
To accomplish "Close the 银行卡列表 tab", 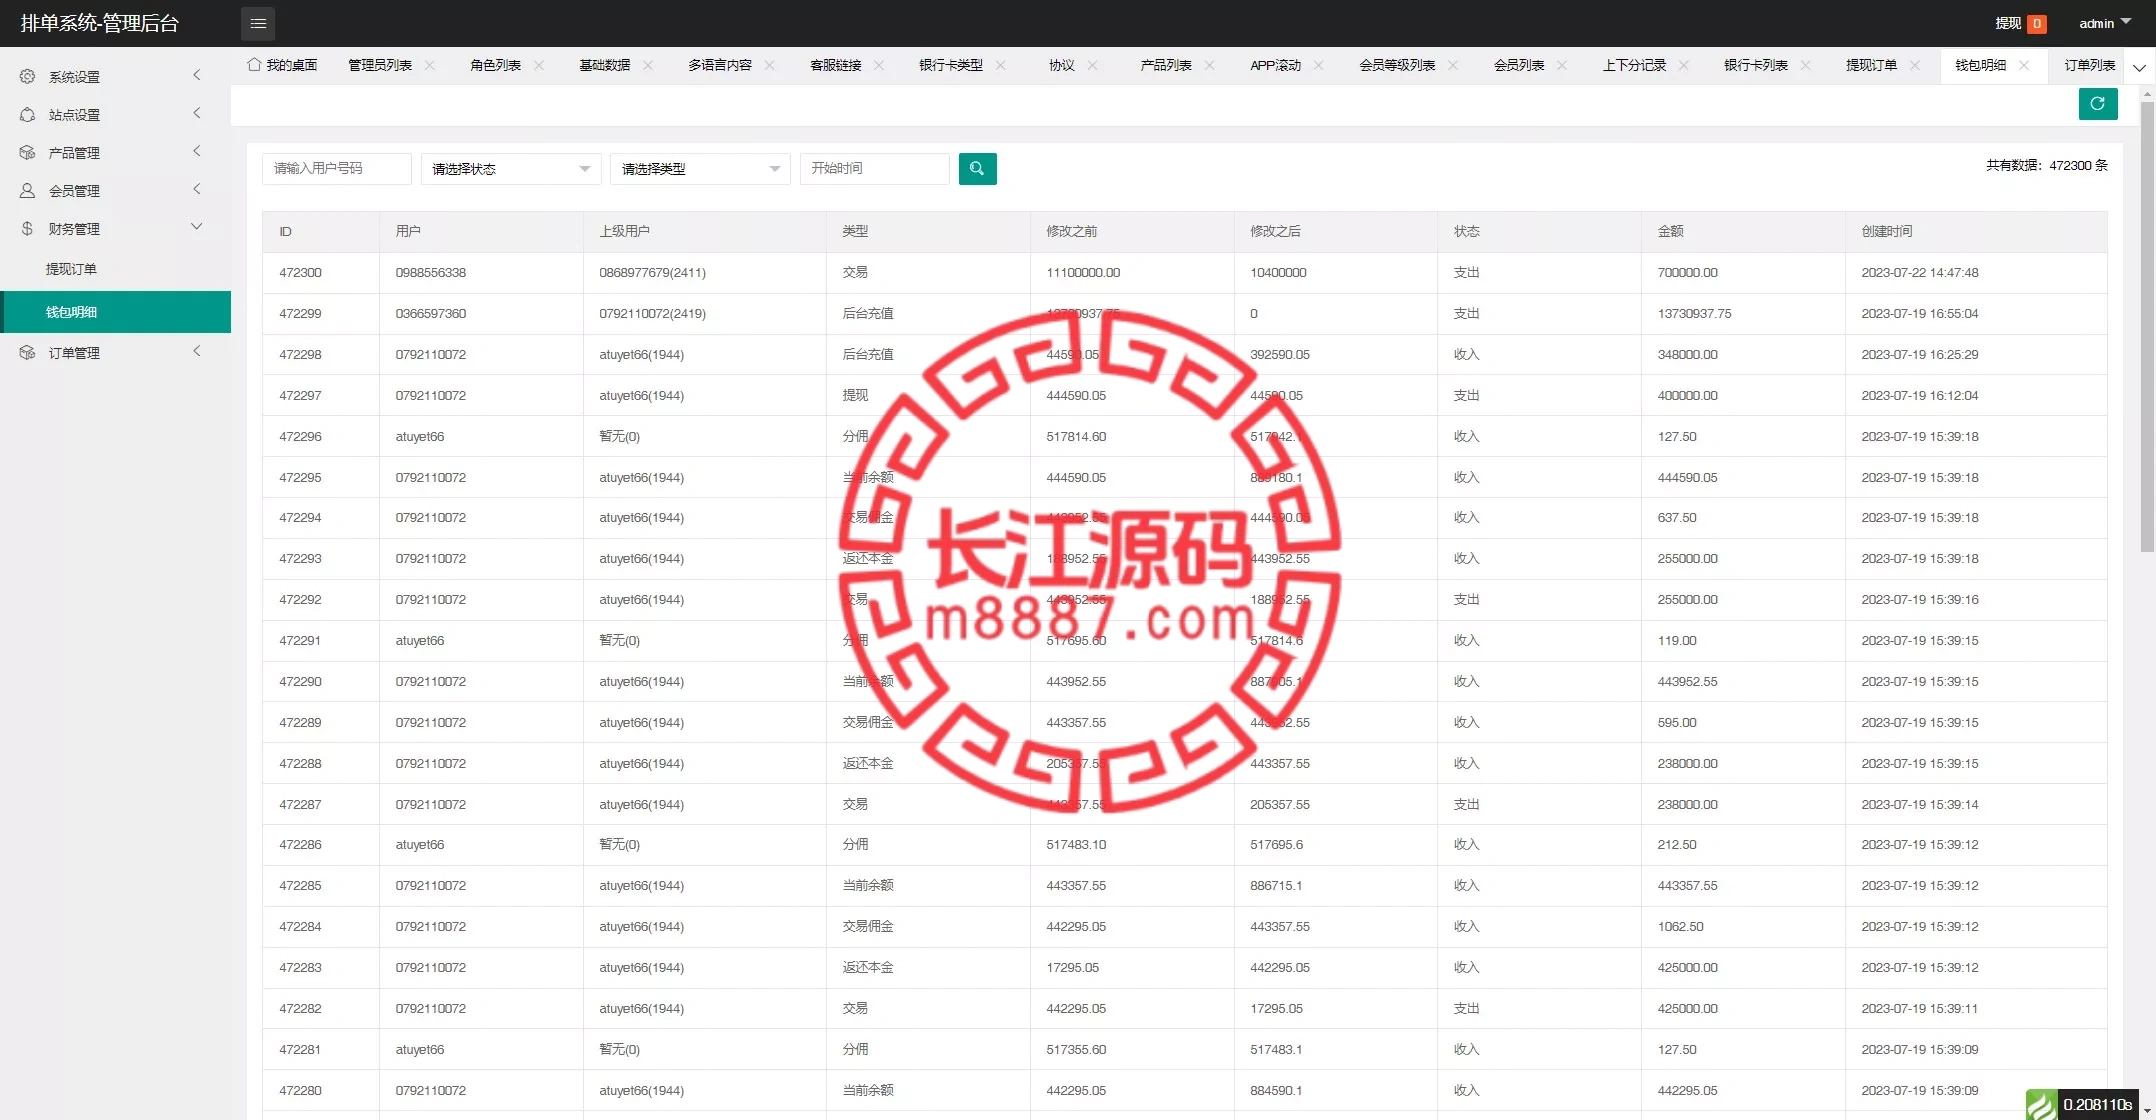I will pos(1805,65).
